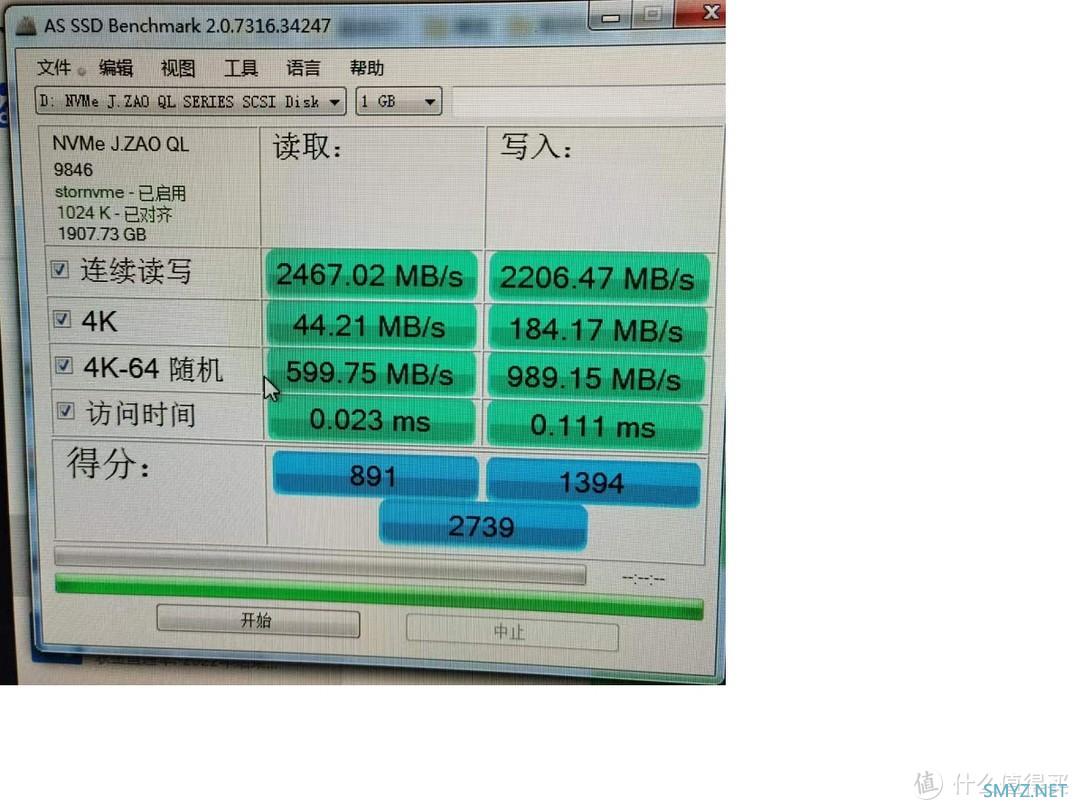Click the 2739 total score
1080x810 pixels.
pyautogui.click(x=482, y=526)
